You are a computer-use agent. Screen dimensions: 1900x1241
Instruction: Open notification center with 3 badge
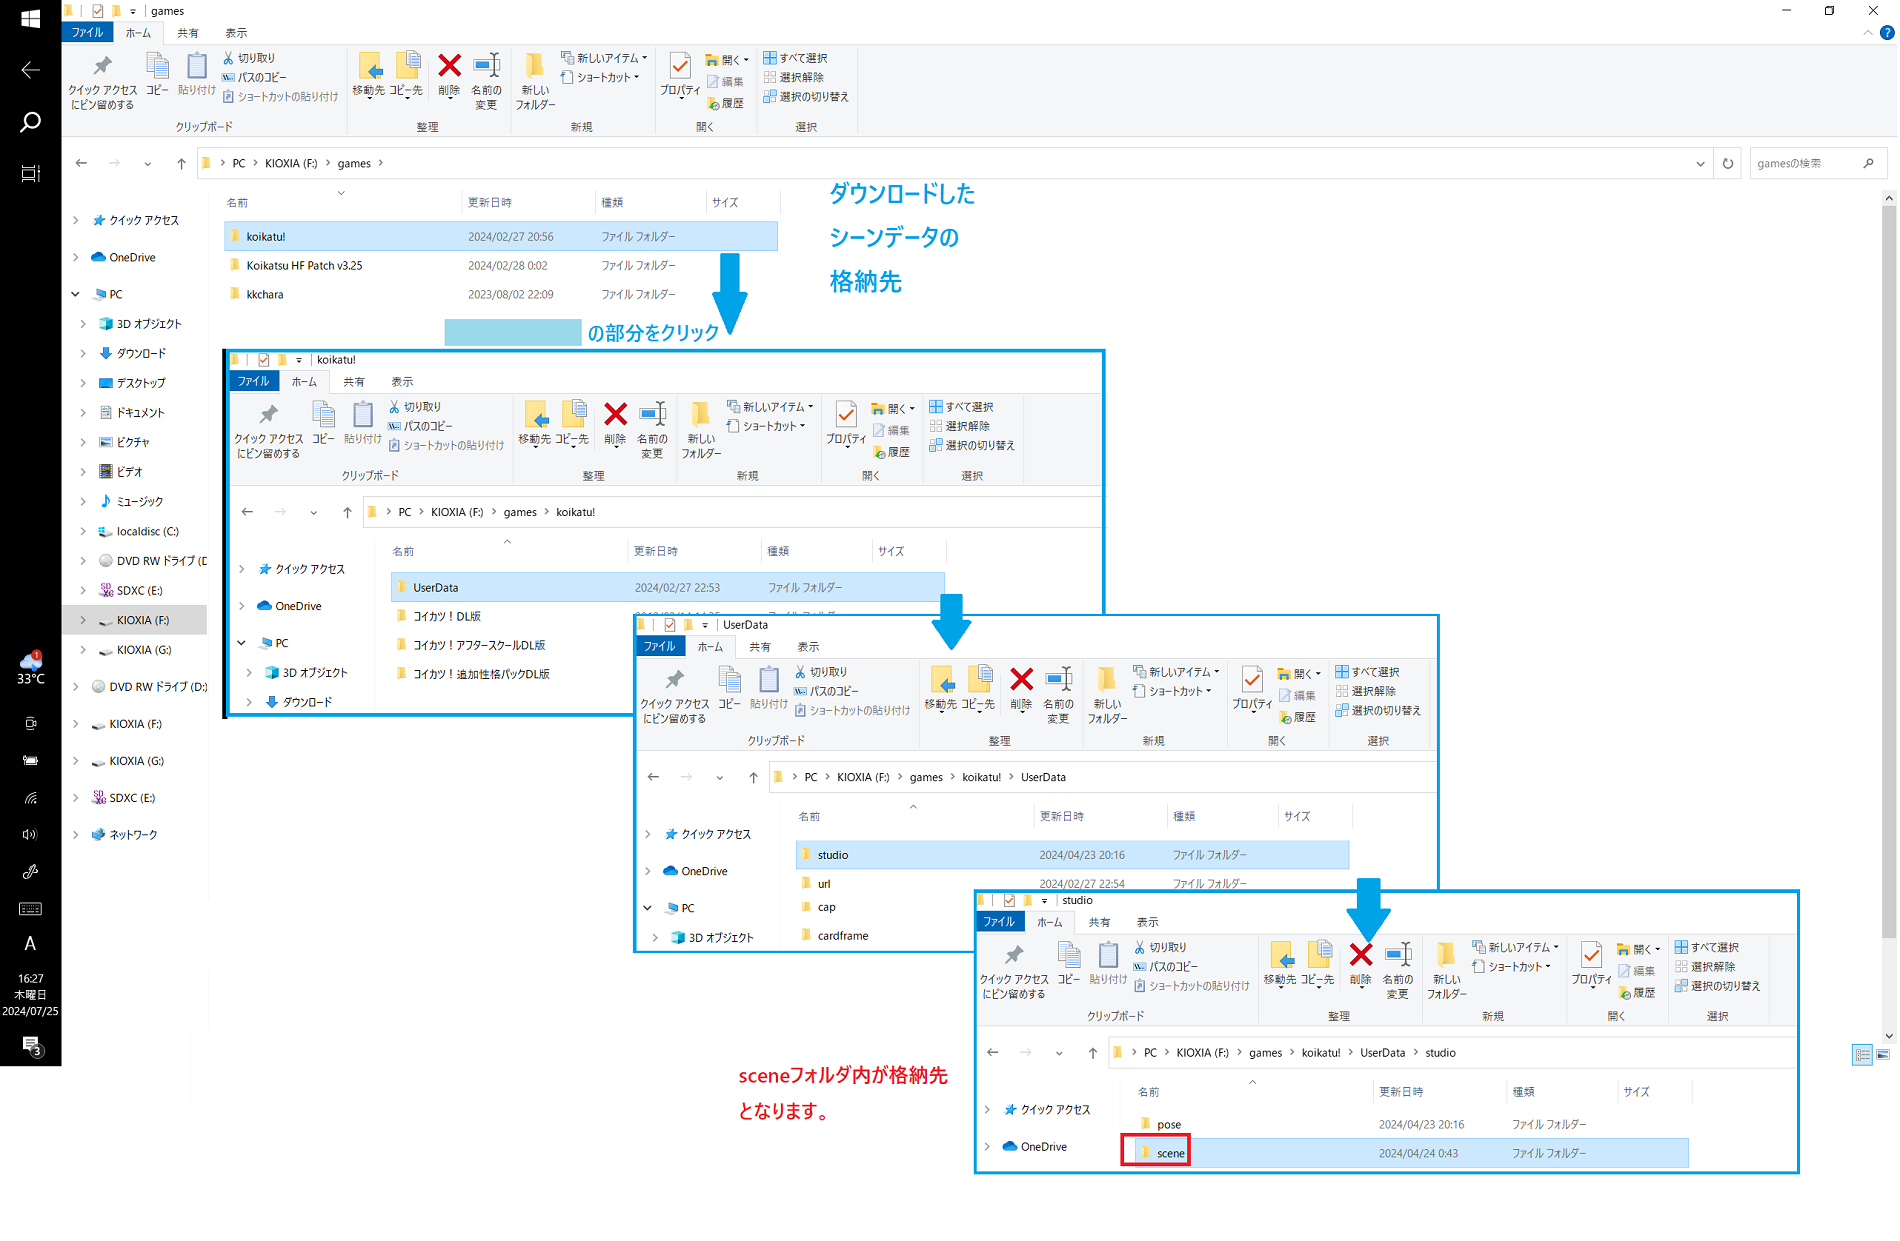[x=31, y=1045]
